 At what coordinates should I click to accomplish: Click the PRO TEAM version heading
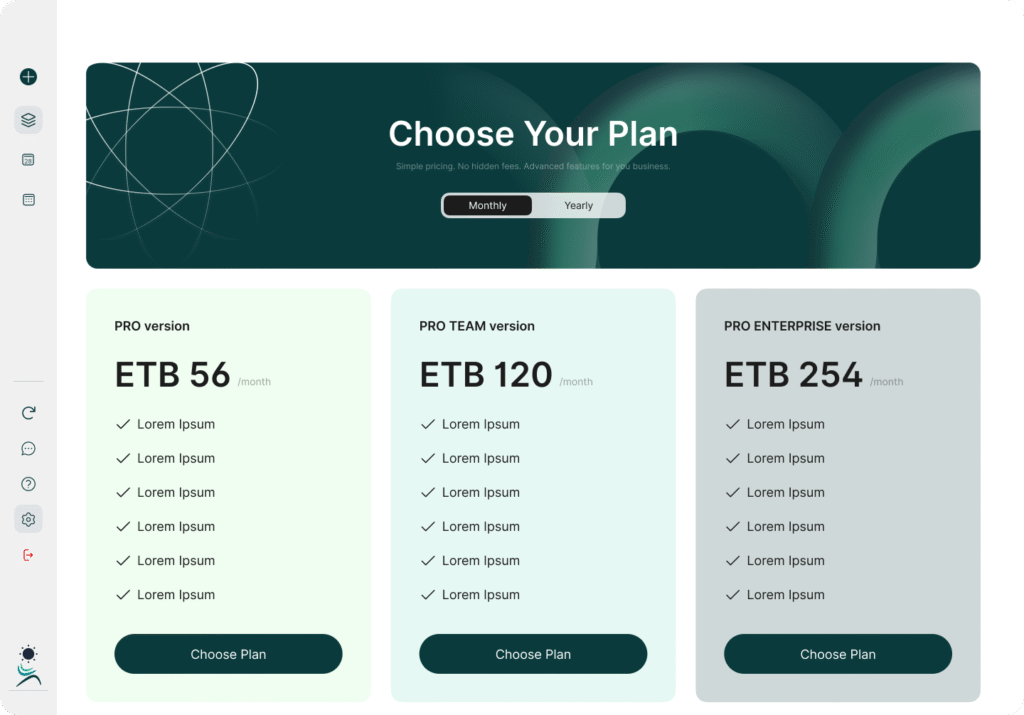coord(477,326)
